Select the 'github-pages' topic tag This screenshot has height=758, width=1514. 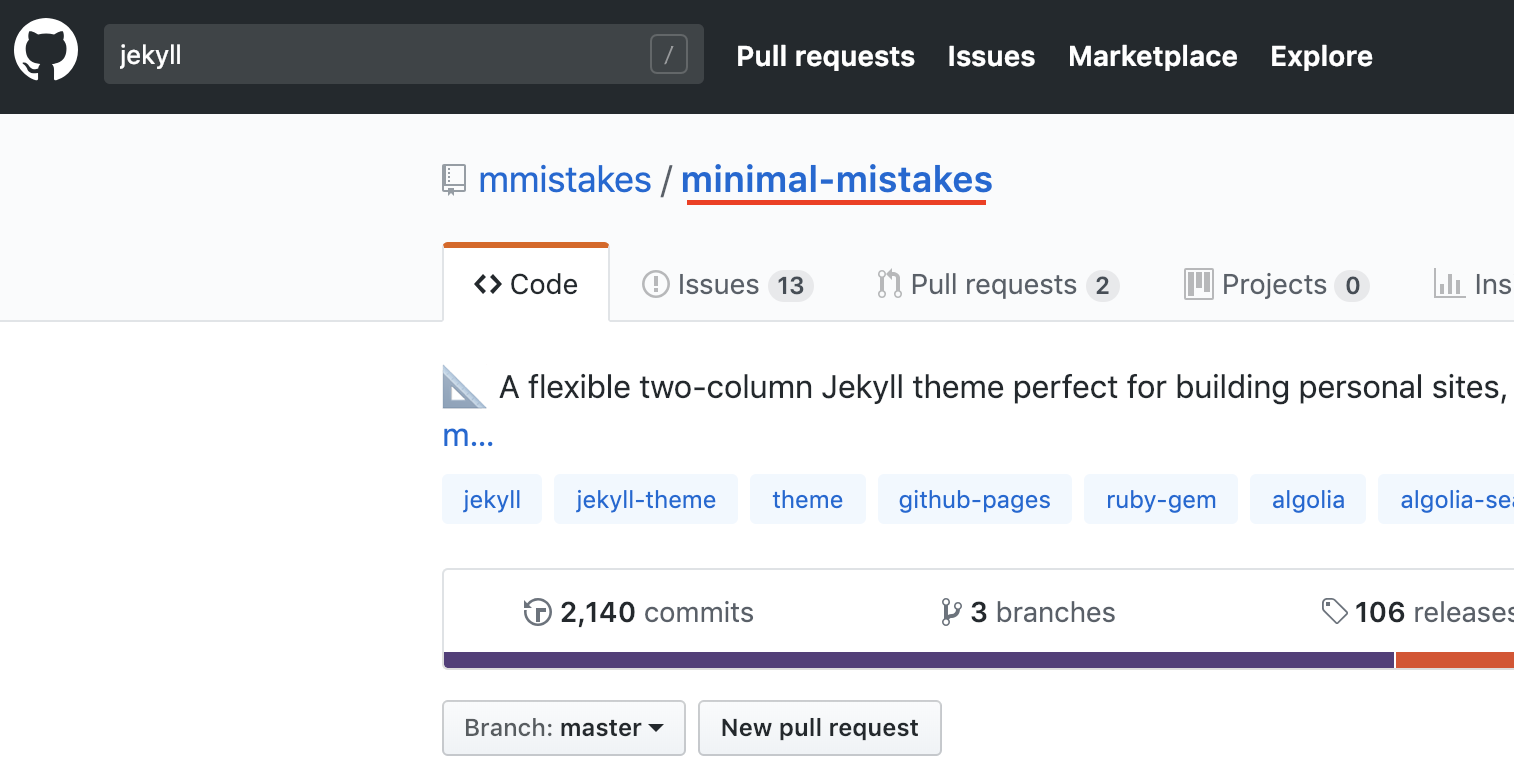click(x=975, y=499)
